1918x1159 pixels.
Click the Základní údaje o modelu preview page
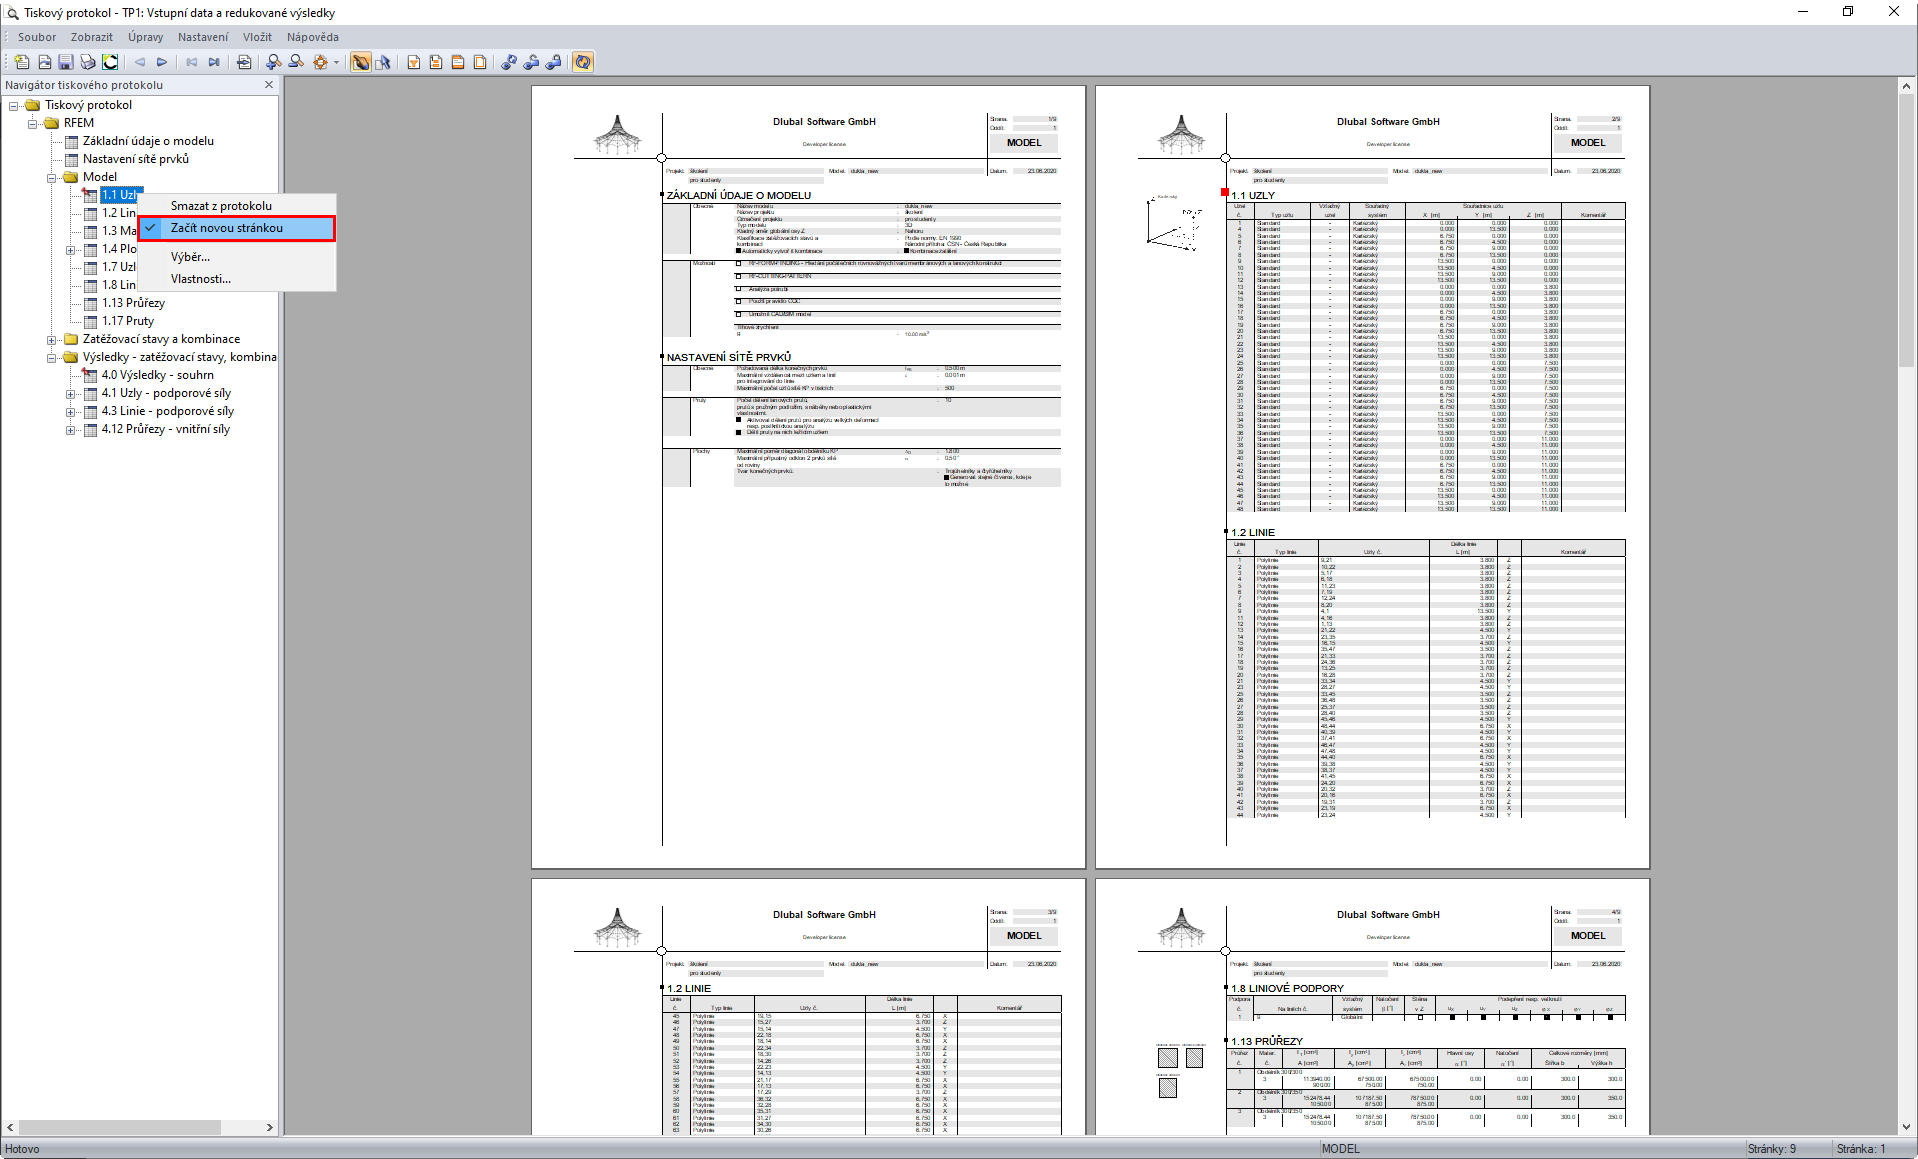point(808,477)
